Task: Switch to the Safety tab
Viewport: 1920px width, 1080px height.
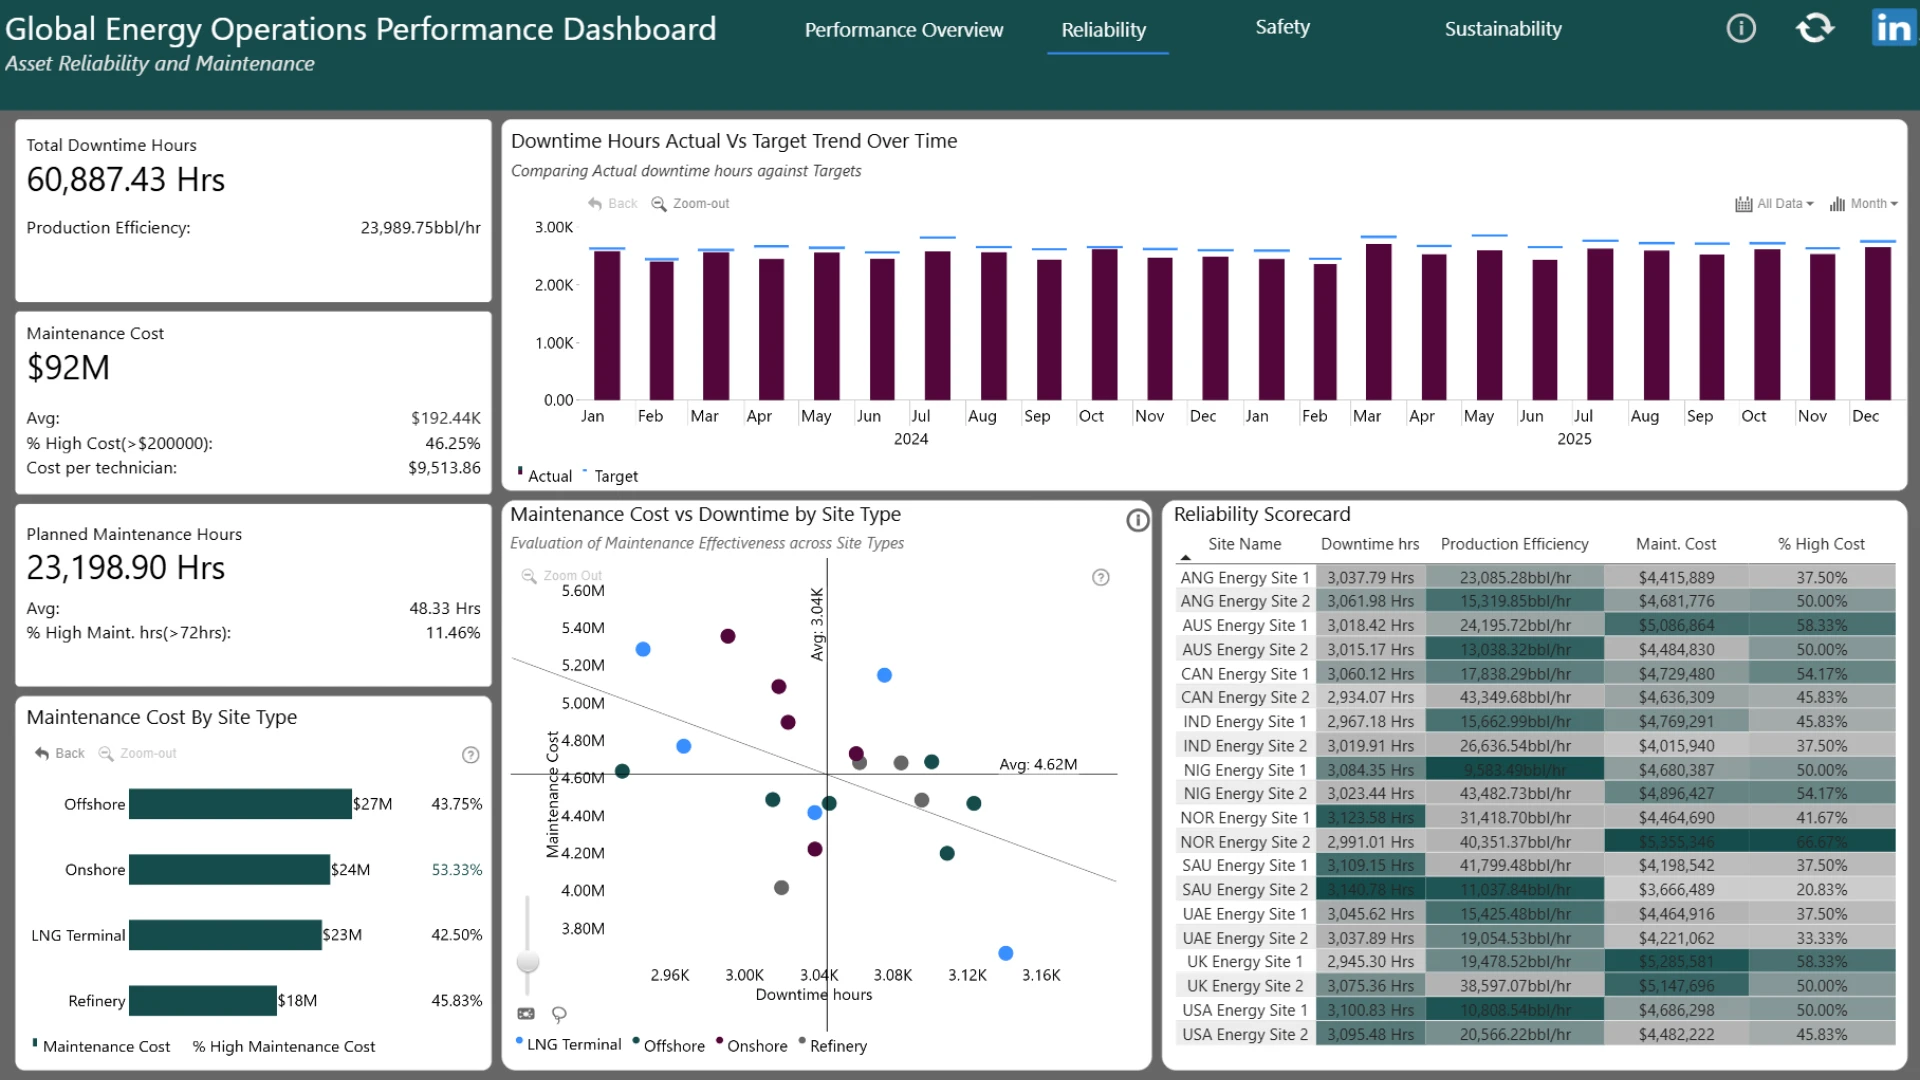Action: pos(1282,28)
